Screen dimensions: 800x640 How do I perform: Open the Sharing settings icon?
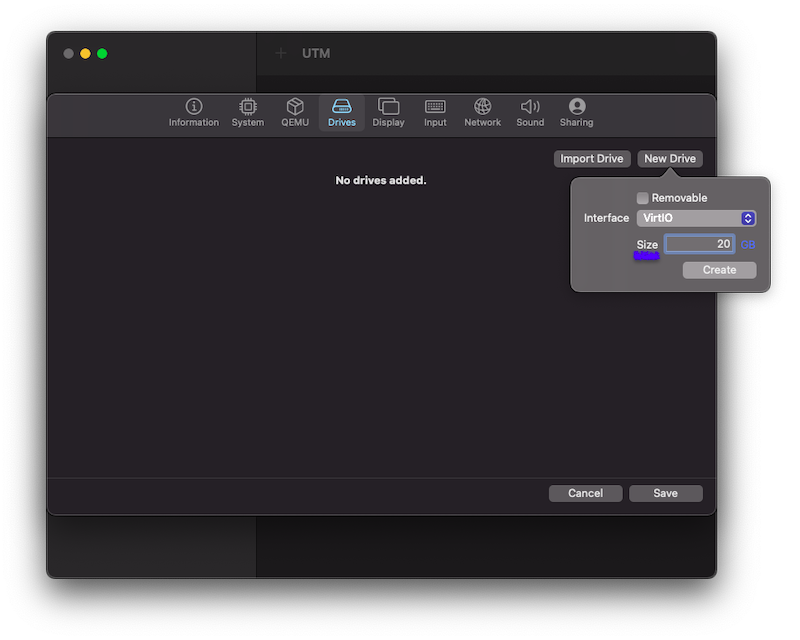tap(576, 112)
